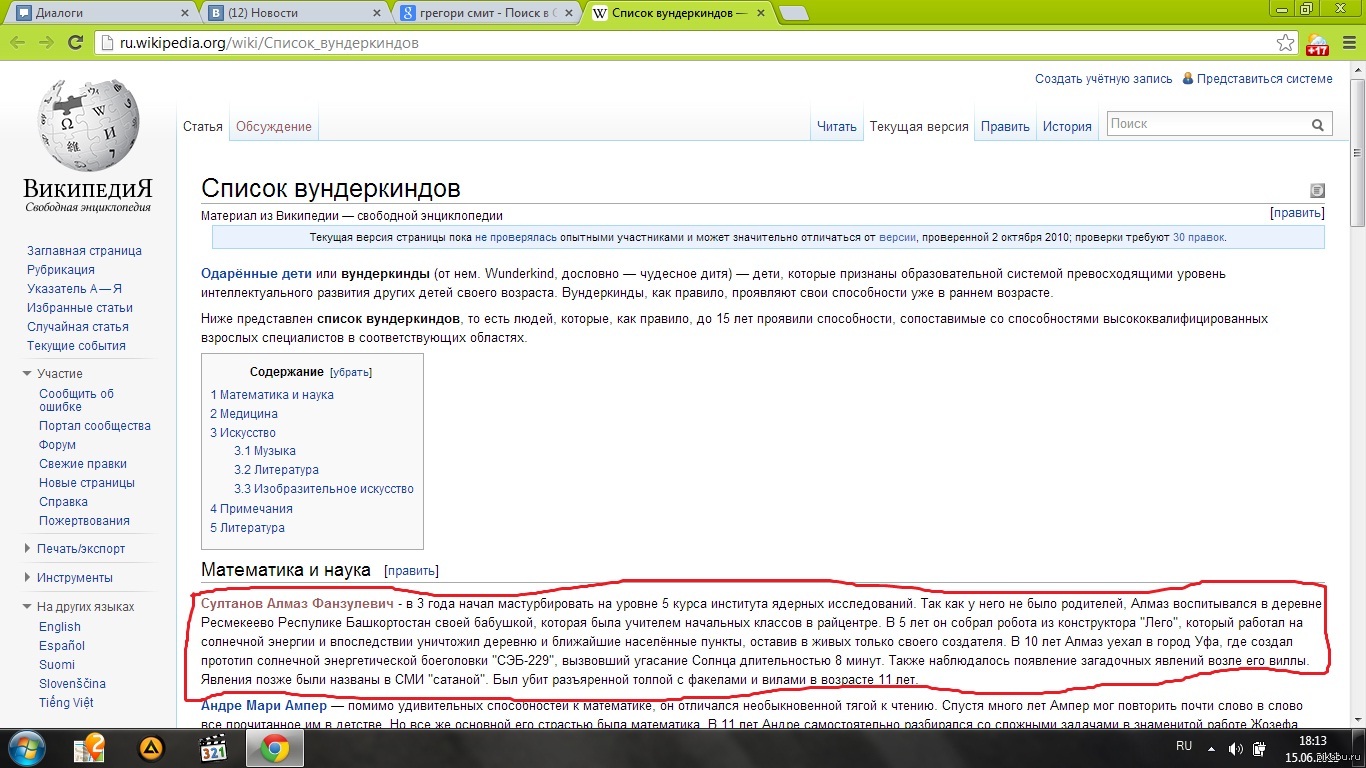The height and width of the screenshot is (768, 1366).
Task: Click не проверялась link in the notice
Action: (517, 238)
